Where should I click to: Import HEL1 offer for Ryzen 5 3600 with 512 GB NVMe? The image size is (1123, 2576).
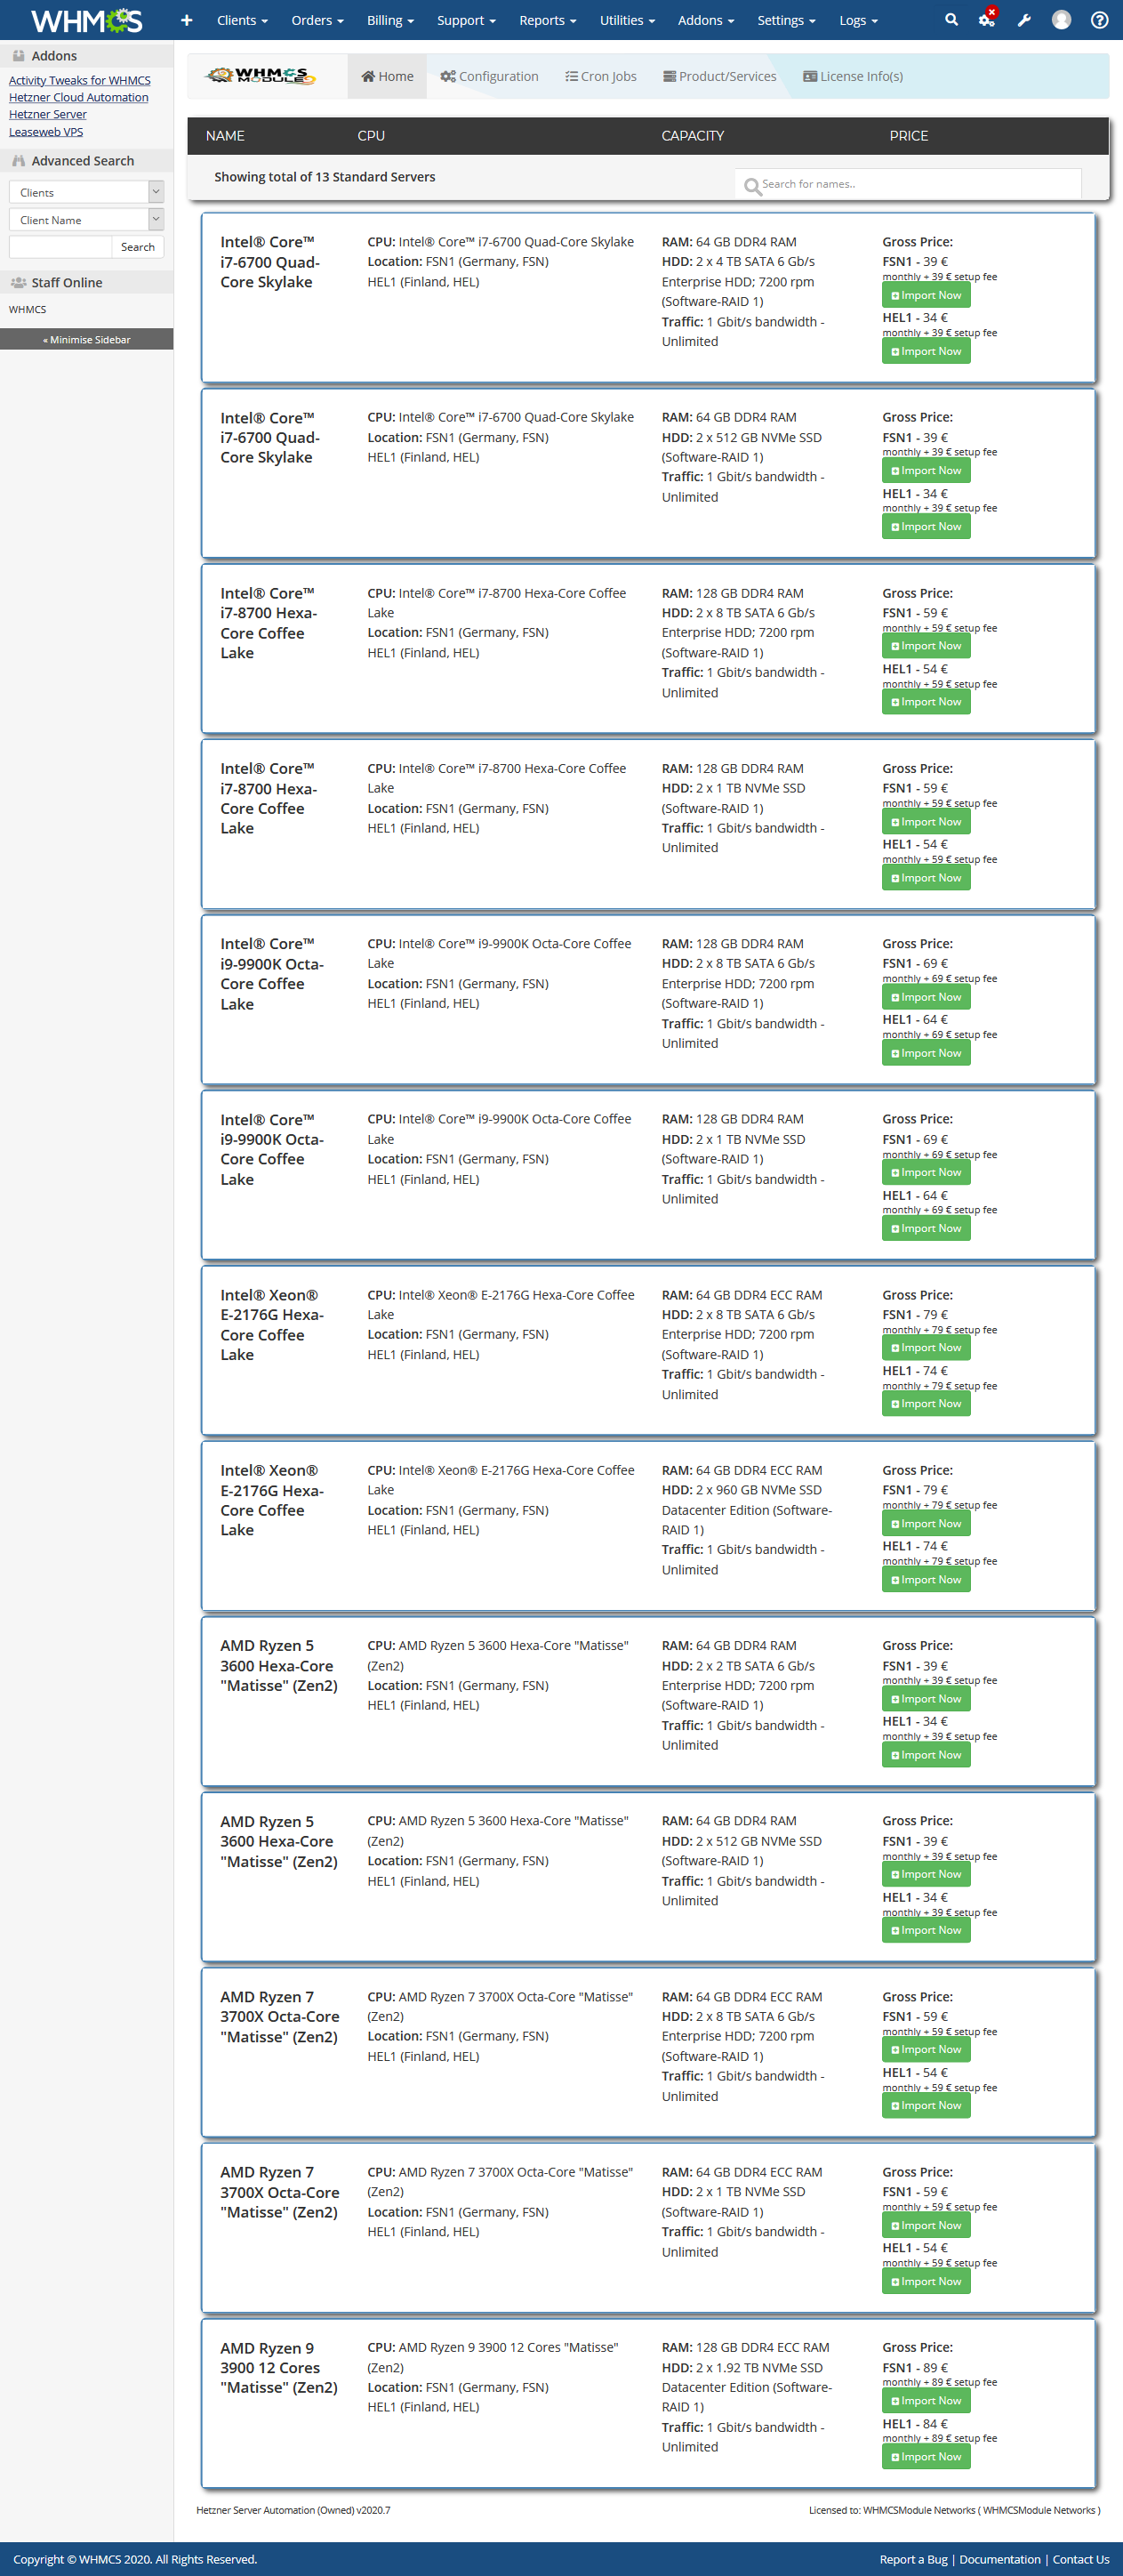click(926, 1931)
